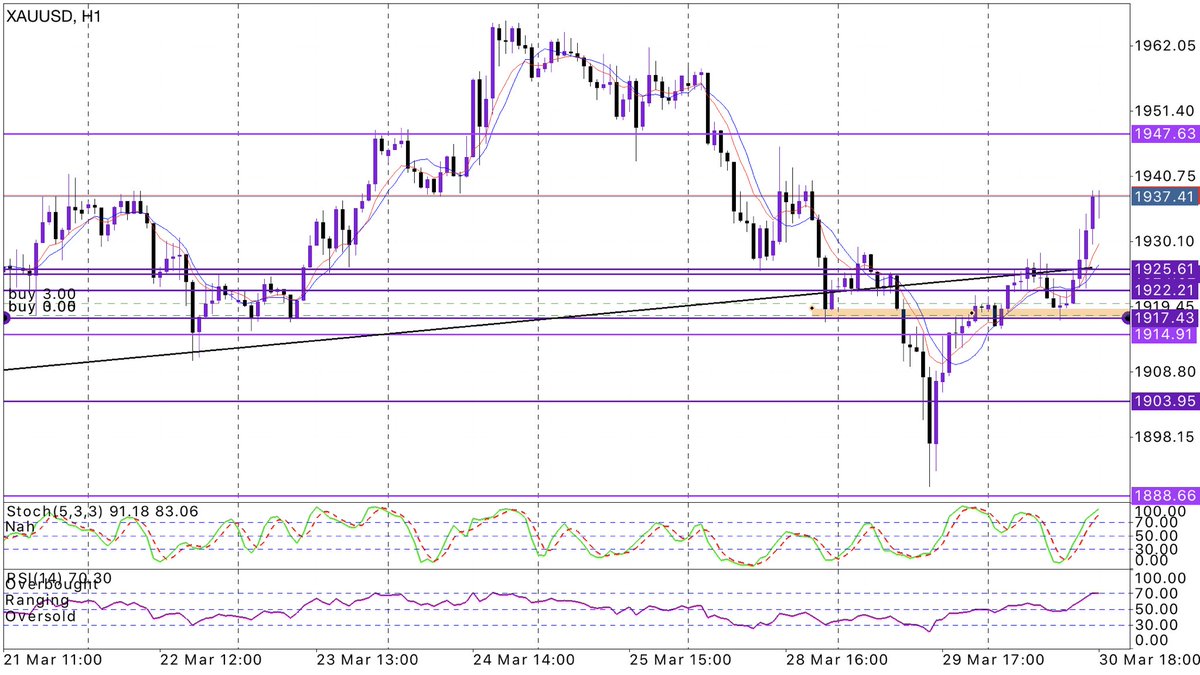
Task: Click the current price label 1937.41
Action: 1164,197
